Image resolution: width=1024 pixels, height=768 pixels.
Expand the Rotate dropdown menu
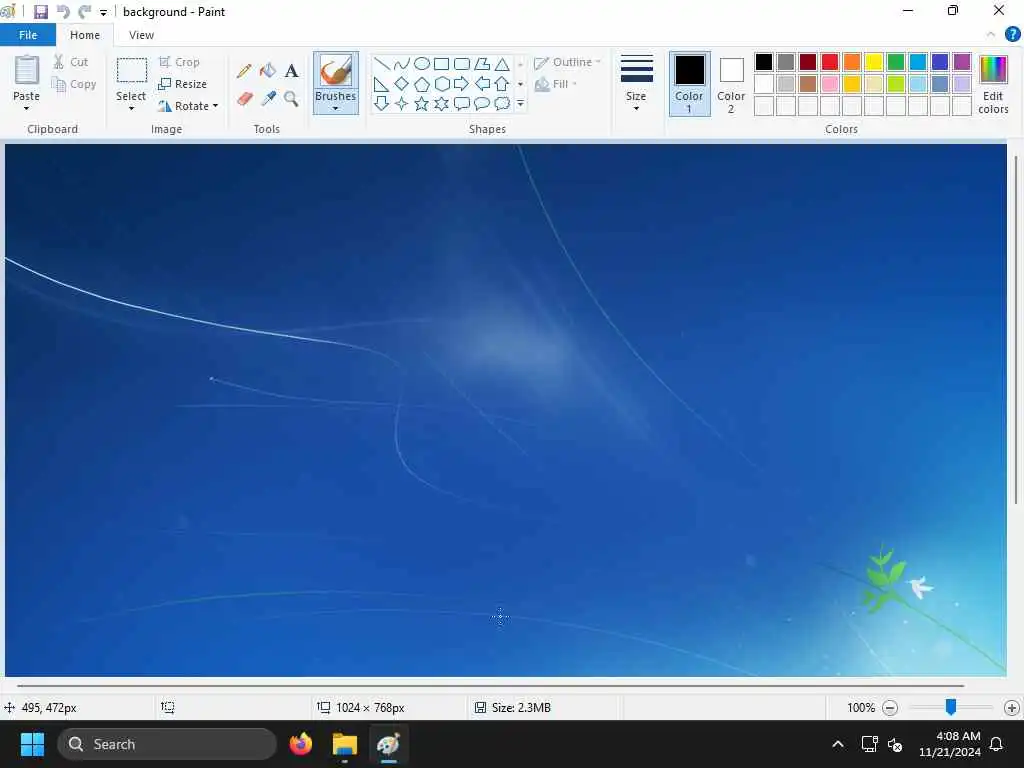(215, 106)
